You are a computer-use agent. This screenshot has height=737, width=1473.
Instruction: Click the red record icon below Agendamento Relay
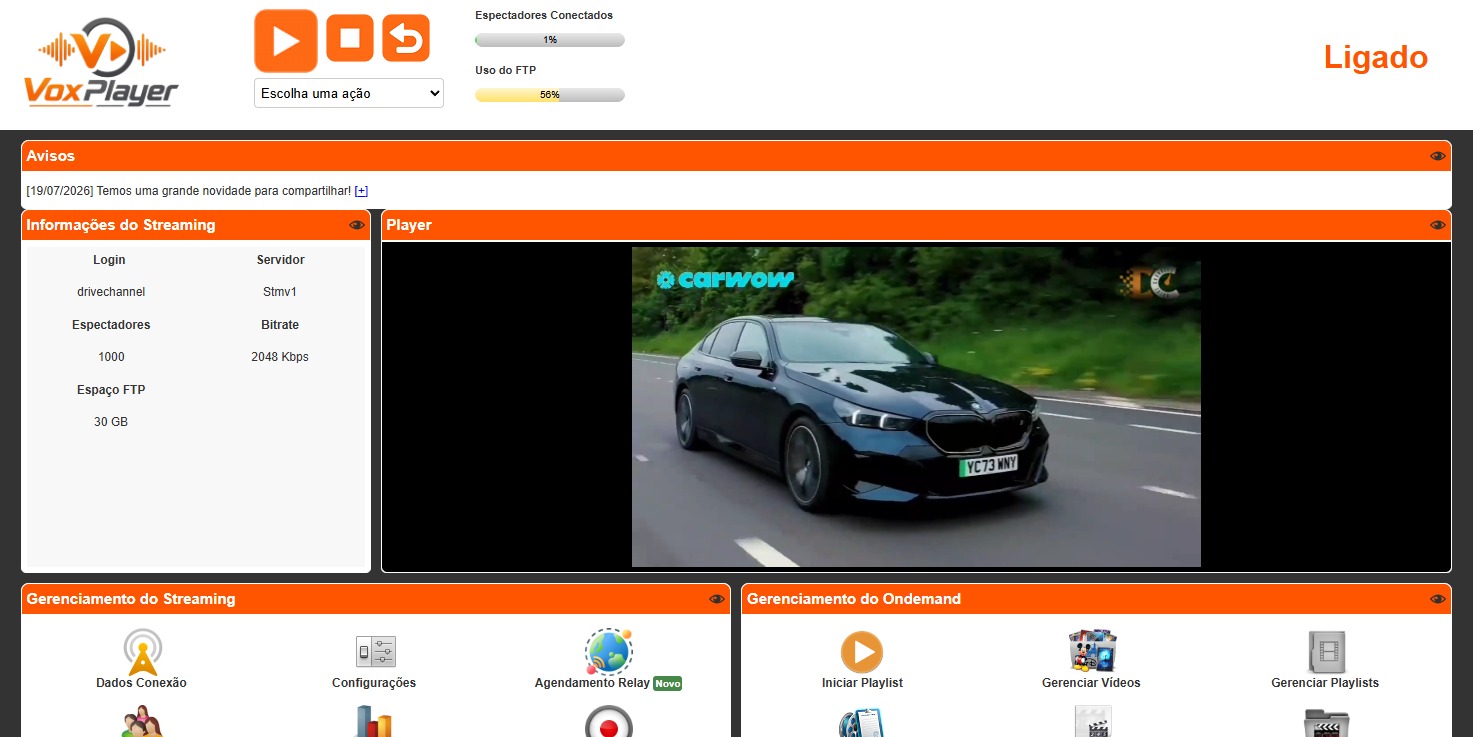[609, 722]
